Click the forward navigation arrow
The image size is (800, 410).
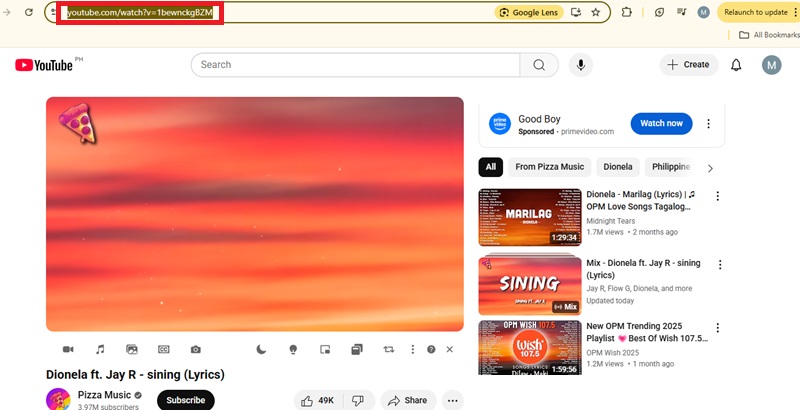pyautogui.click(x=7, y=12)
